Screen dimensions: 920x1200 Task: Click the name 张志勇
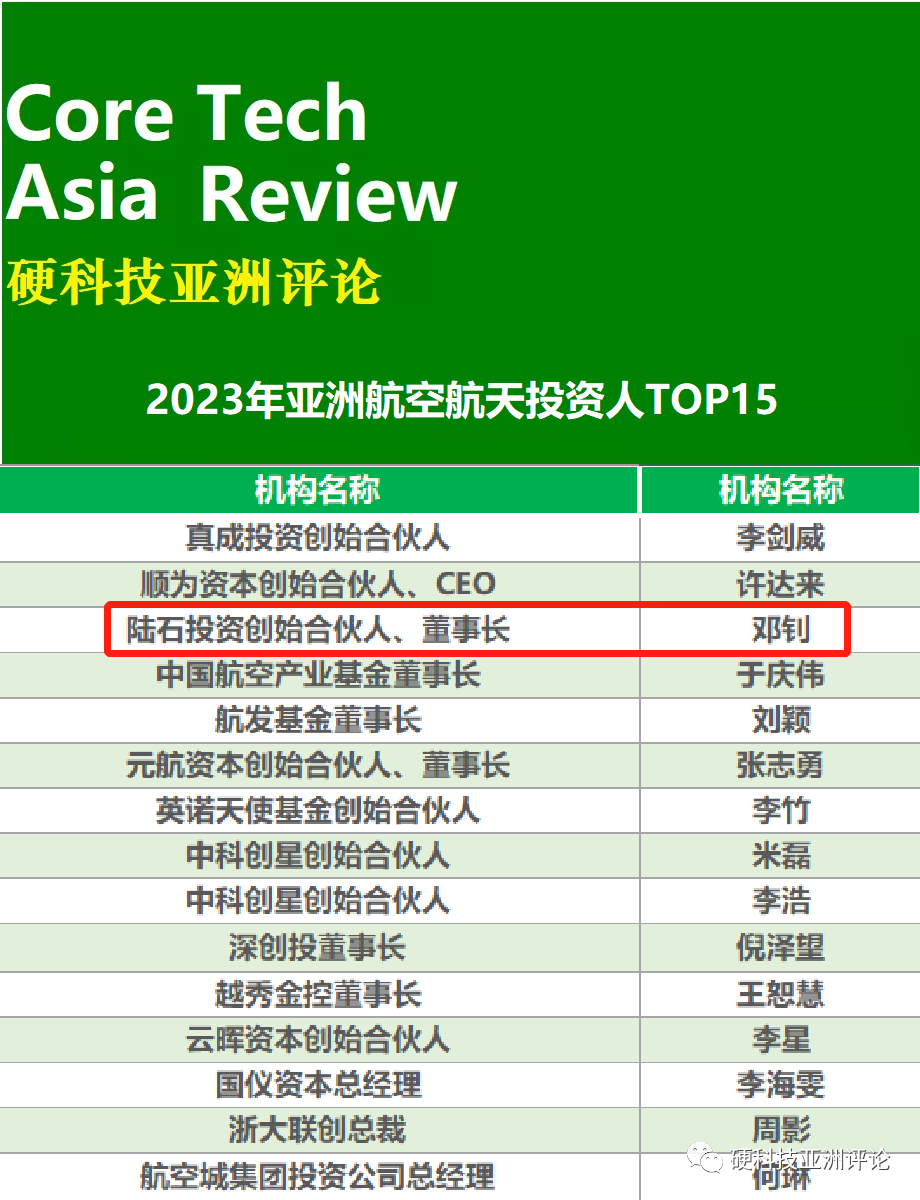pyautogui.click(x=781, y=765)
